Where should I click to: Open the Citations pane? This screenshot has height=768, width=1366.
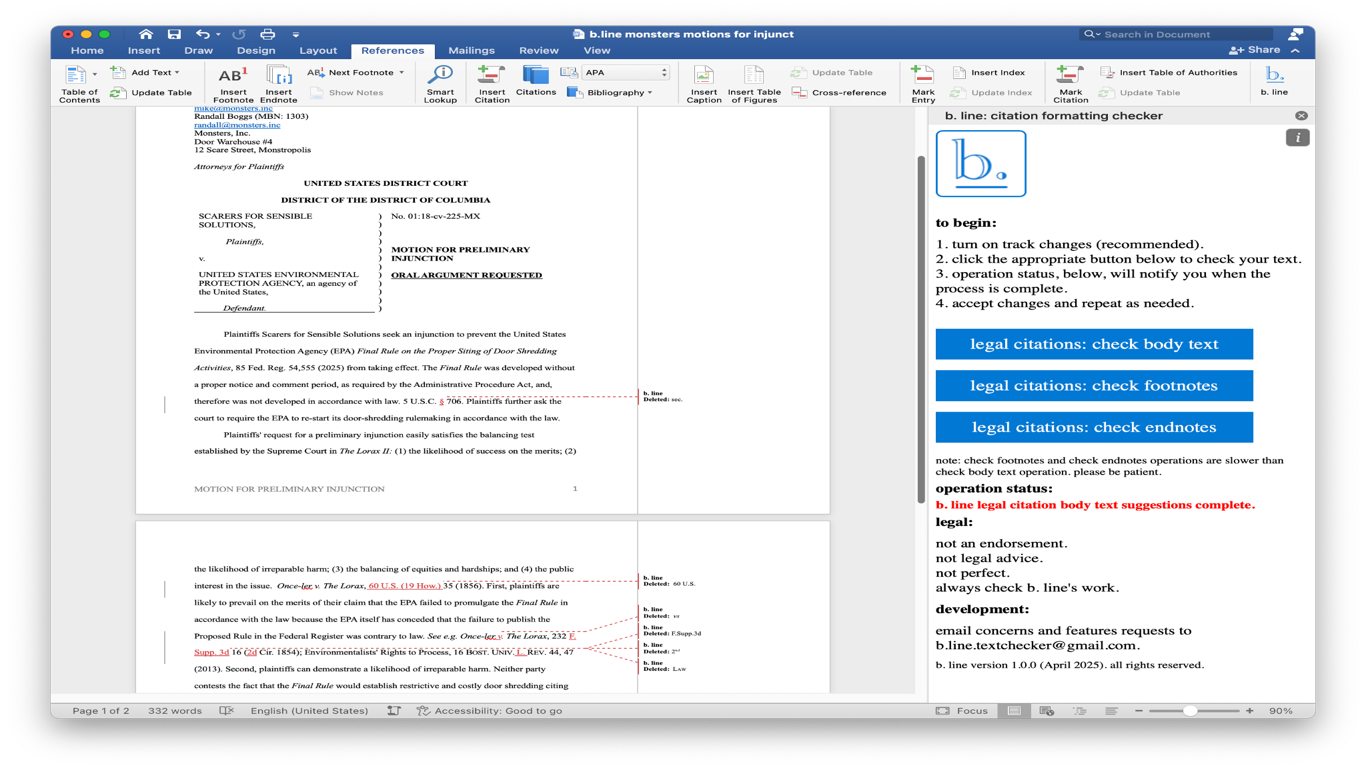[536, 82]
